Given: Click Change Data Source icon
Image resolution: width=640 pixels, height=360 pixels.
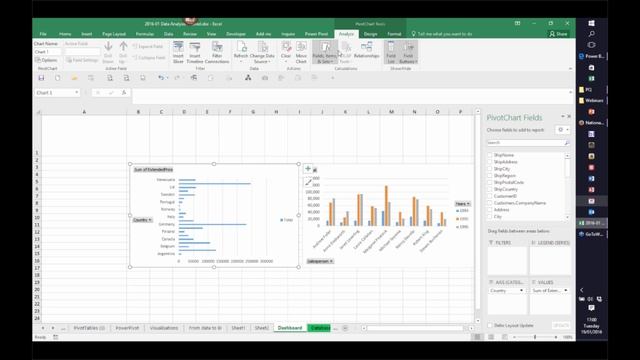Looking at the screenshot, I should 262,52.
